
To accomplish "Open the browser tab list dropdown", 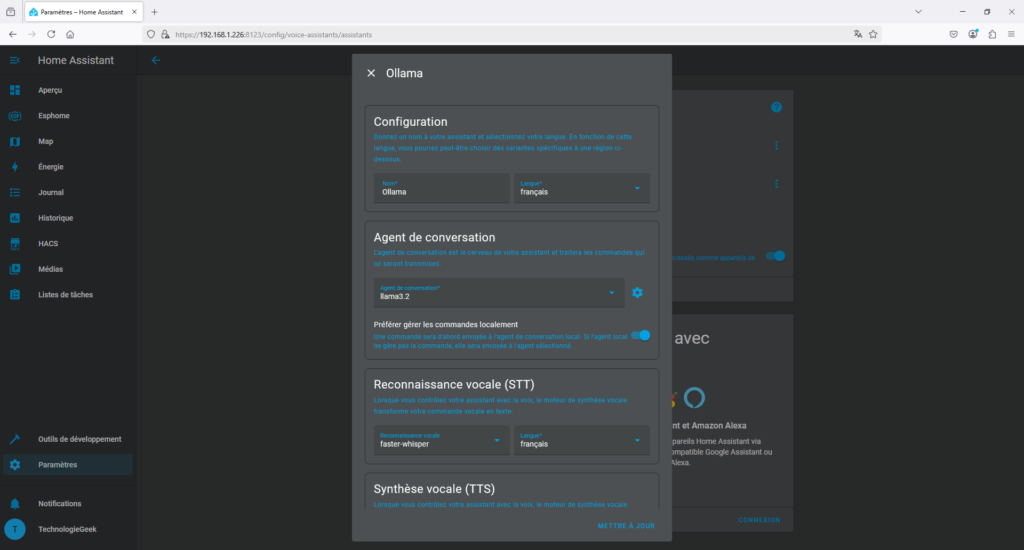I will coord(918,12).
